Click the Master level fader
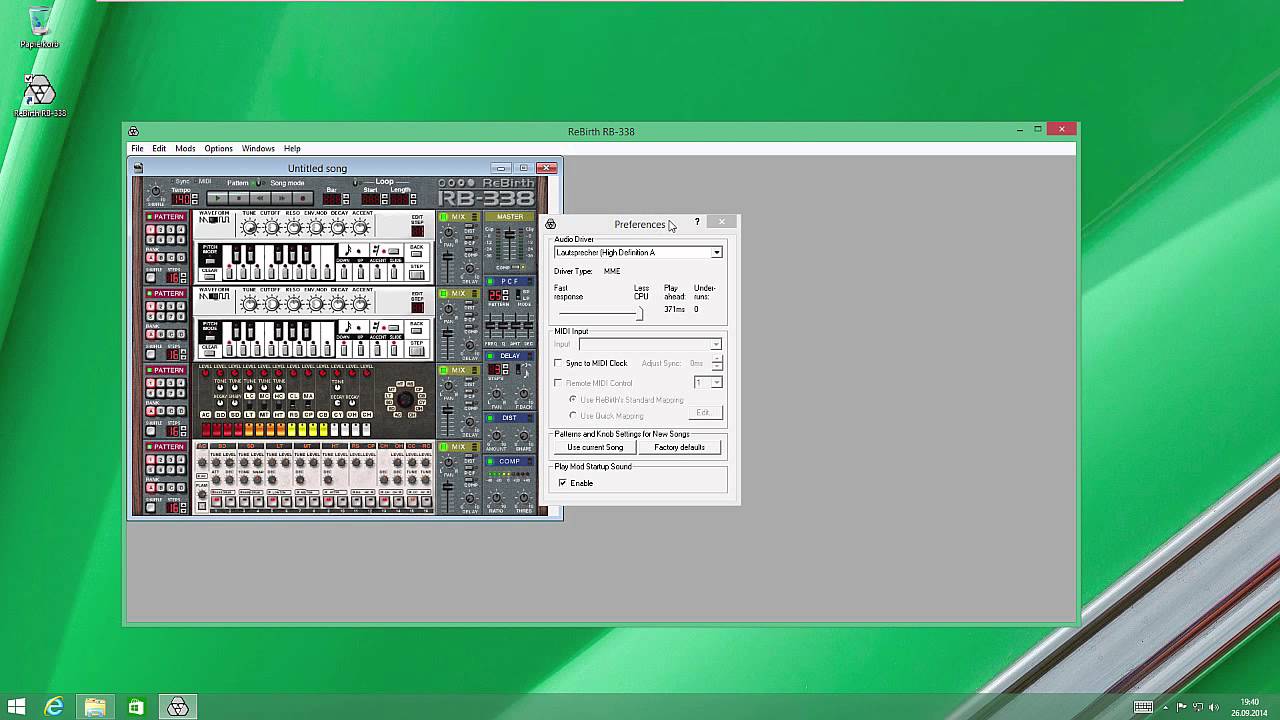 pyautogui.click(x=510, y=235)
